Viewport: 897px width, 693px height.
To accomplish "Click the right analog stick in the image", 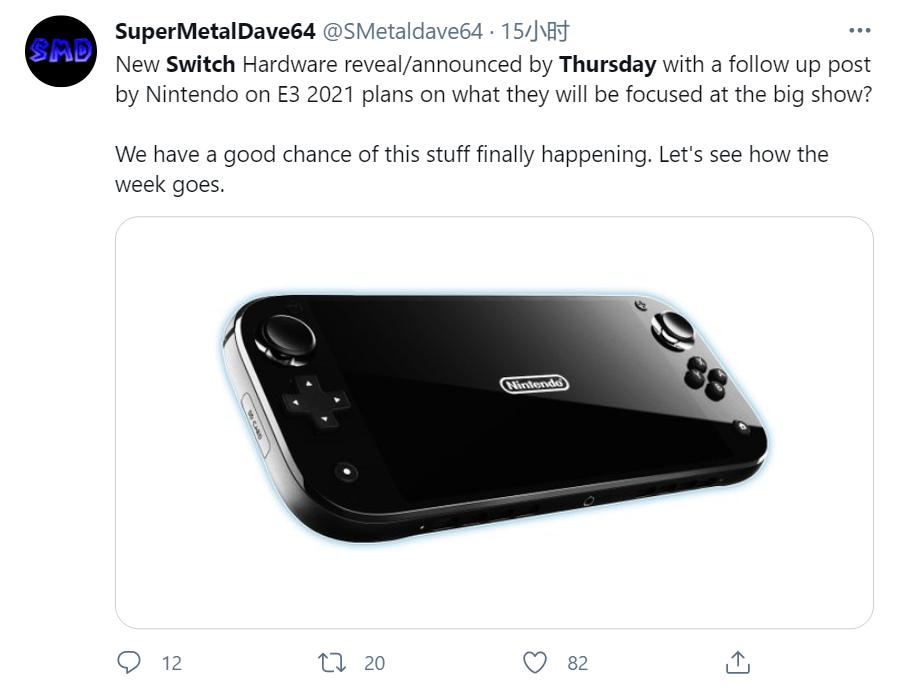I will (675, 327).
